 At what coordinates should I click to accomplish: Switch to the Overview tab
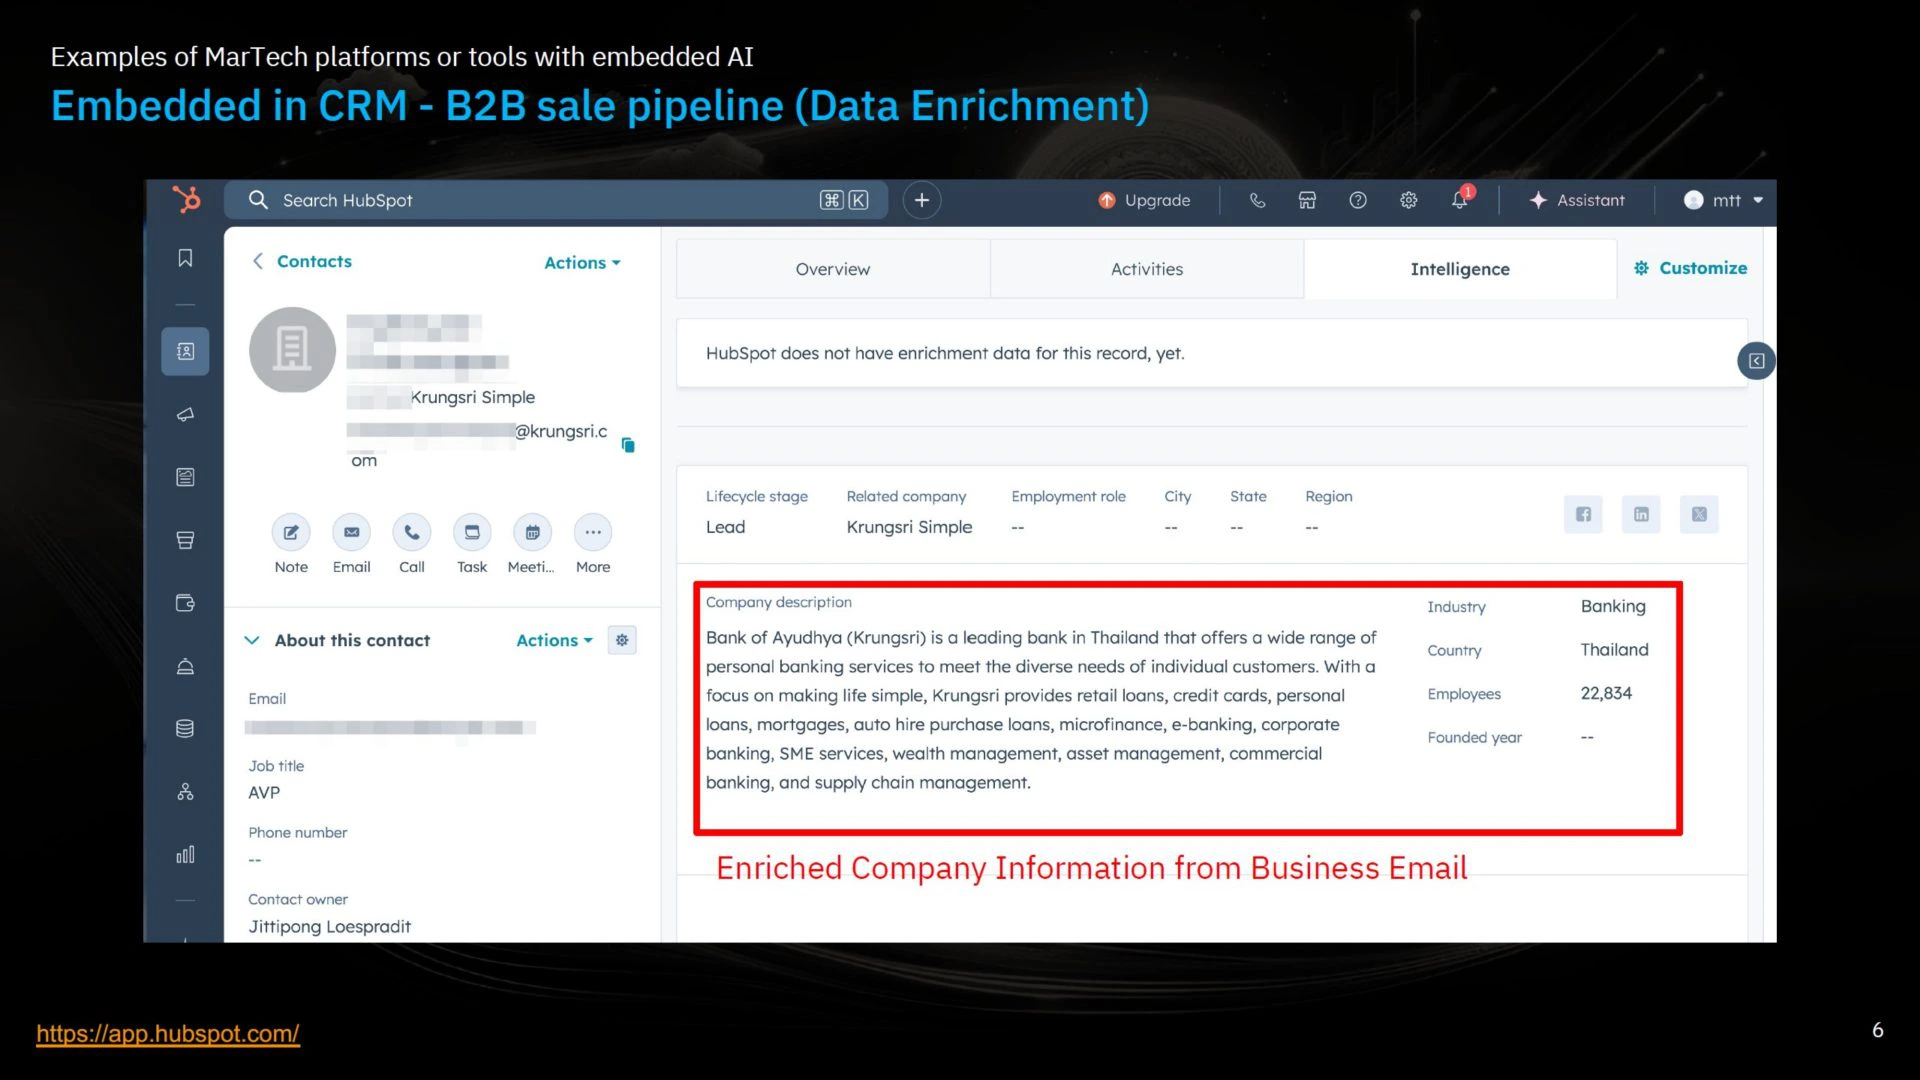832,269
